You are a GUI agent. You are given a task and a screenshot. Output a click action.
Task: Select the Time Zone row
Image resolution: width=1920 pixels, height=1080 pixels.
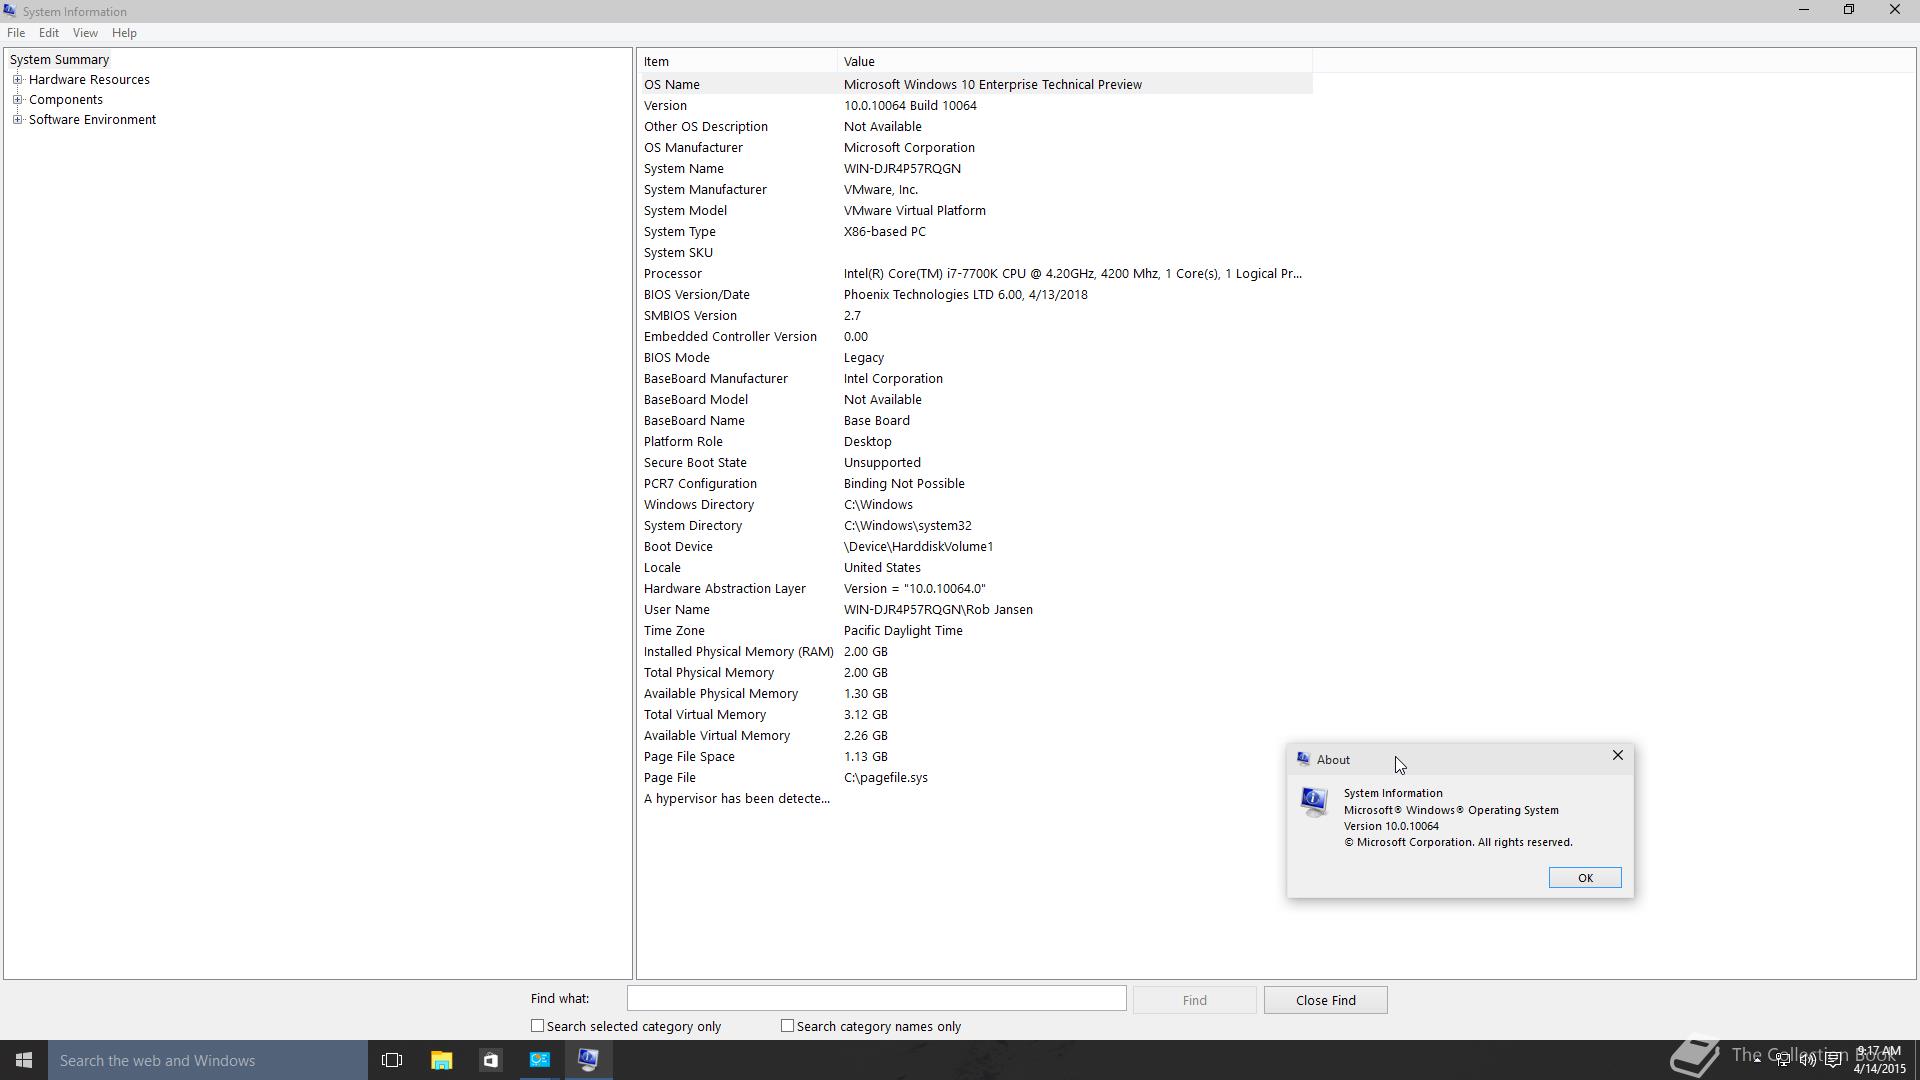[975, 631]
